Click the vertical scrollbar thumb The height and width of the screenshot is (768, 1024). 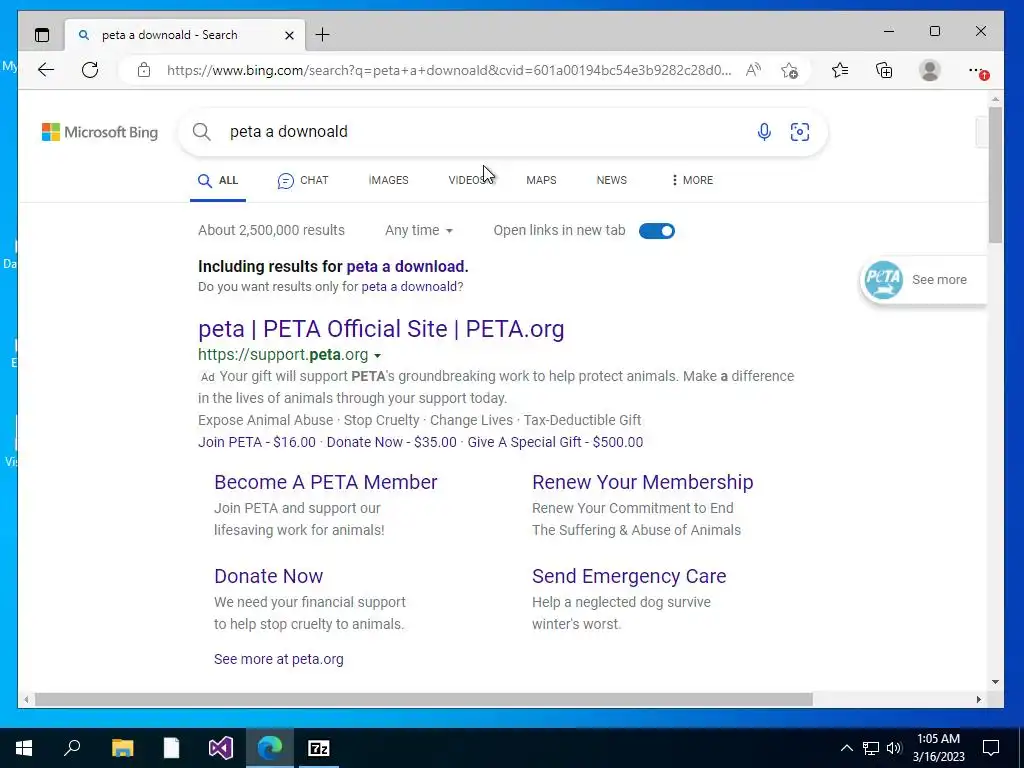coord(995,174)
